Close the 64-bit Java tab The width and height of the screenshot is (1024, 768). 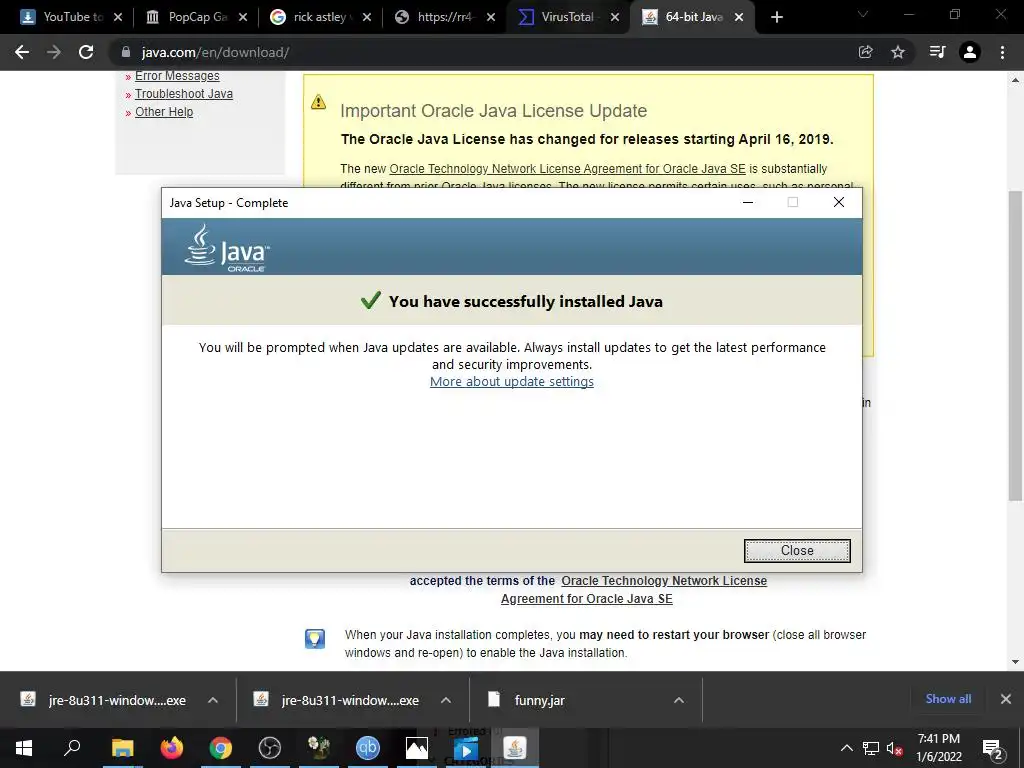[x=739, y=18]
